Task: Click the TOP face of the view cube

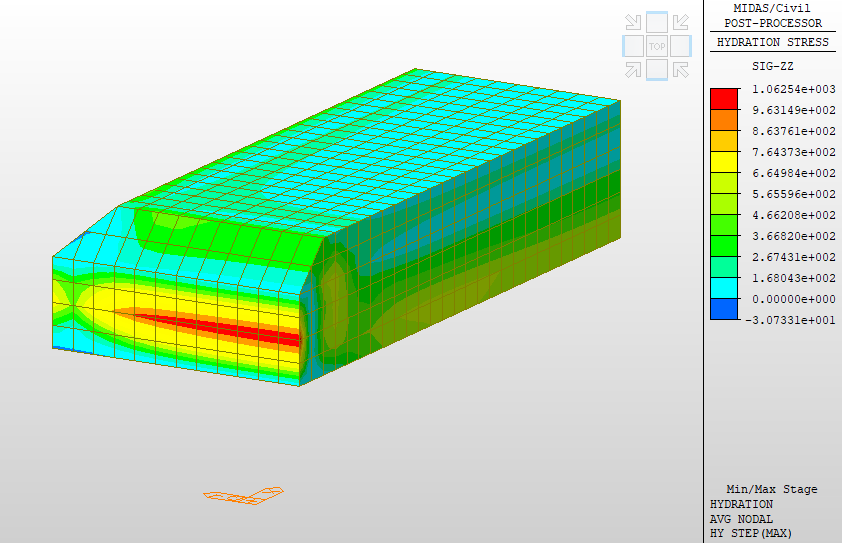Action: pos(656,46)
